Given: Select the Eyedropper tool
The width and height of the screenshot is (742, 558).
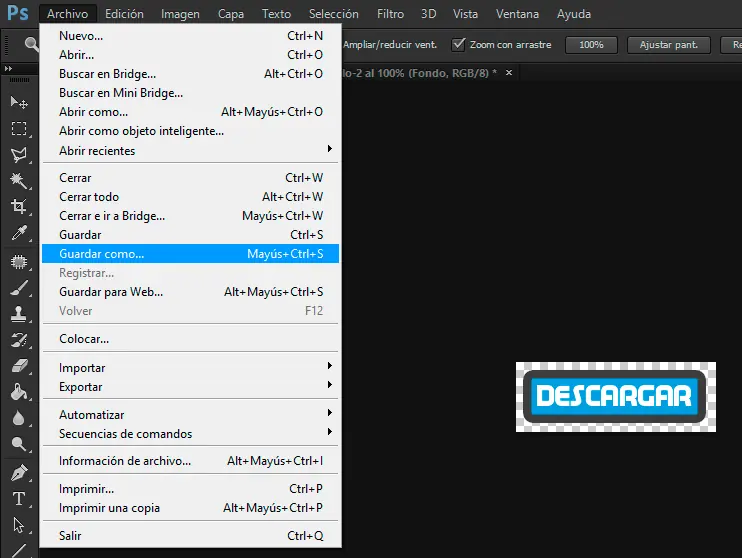Looking at the screenshot, I should click(x=19, y=233).
